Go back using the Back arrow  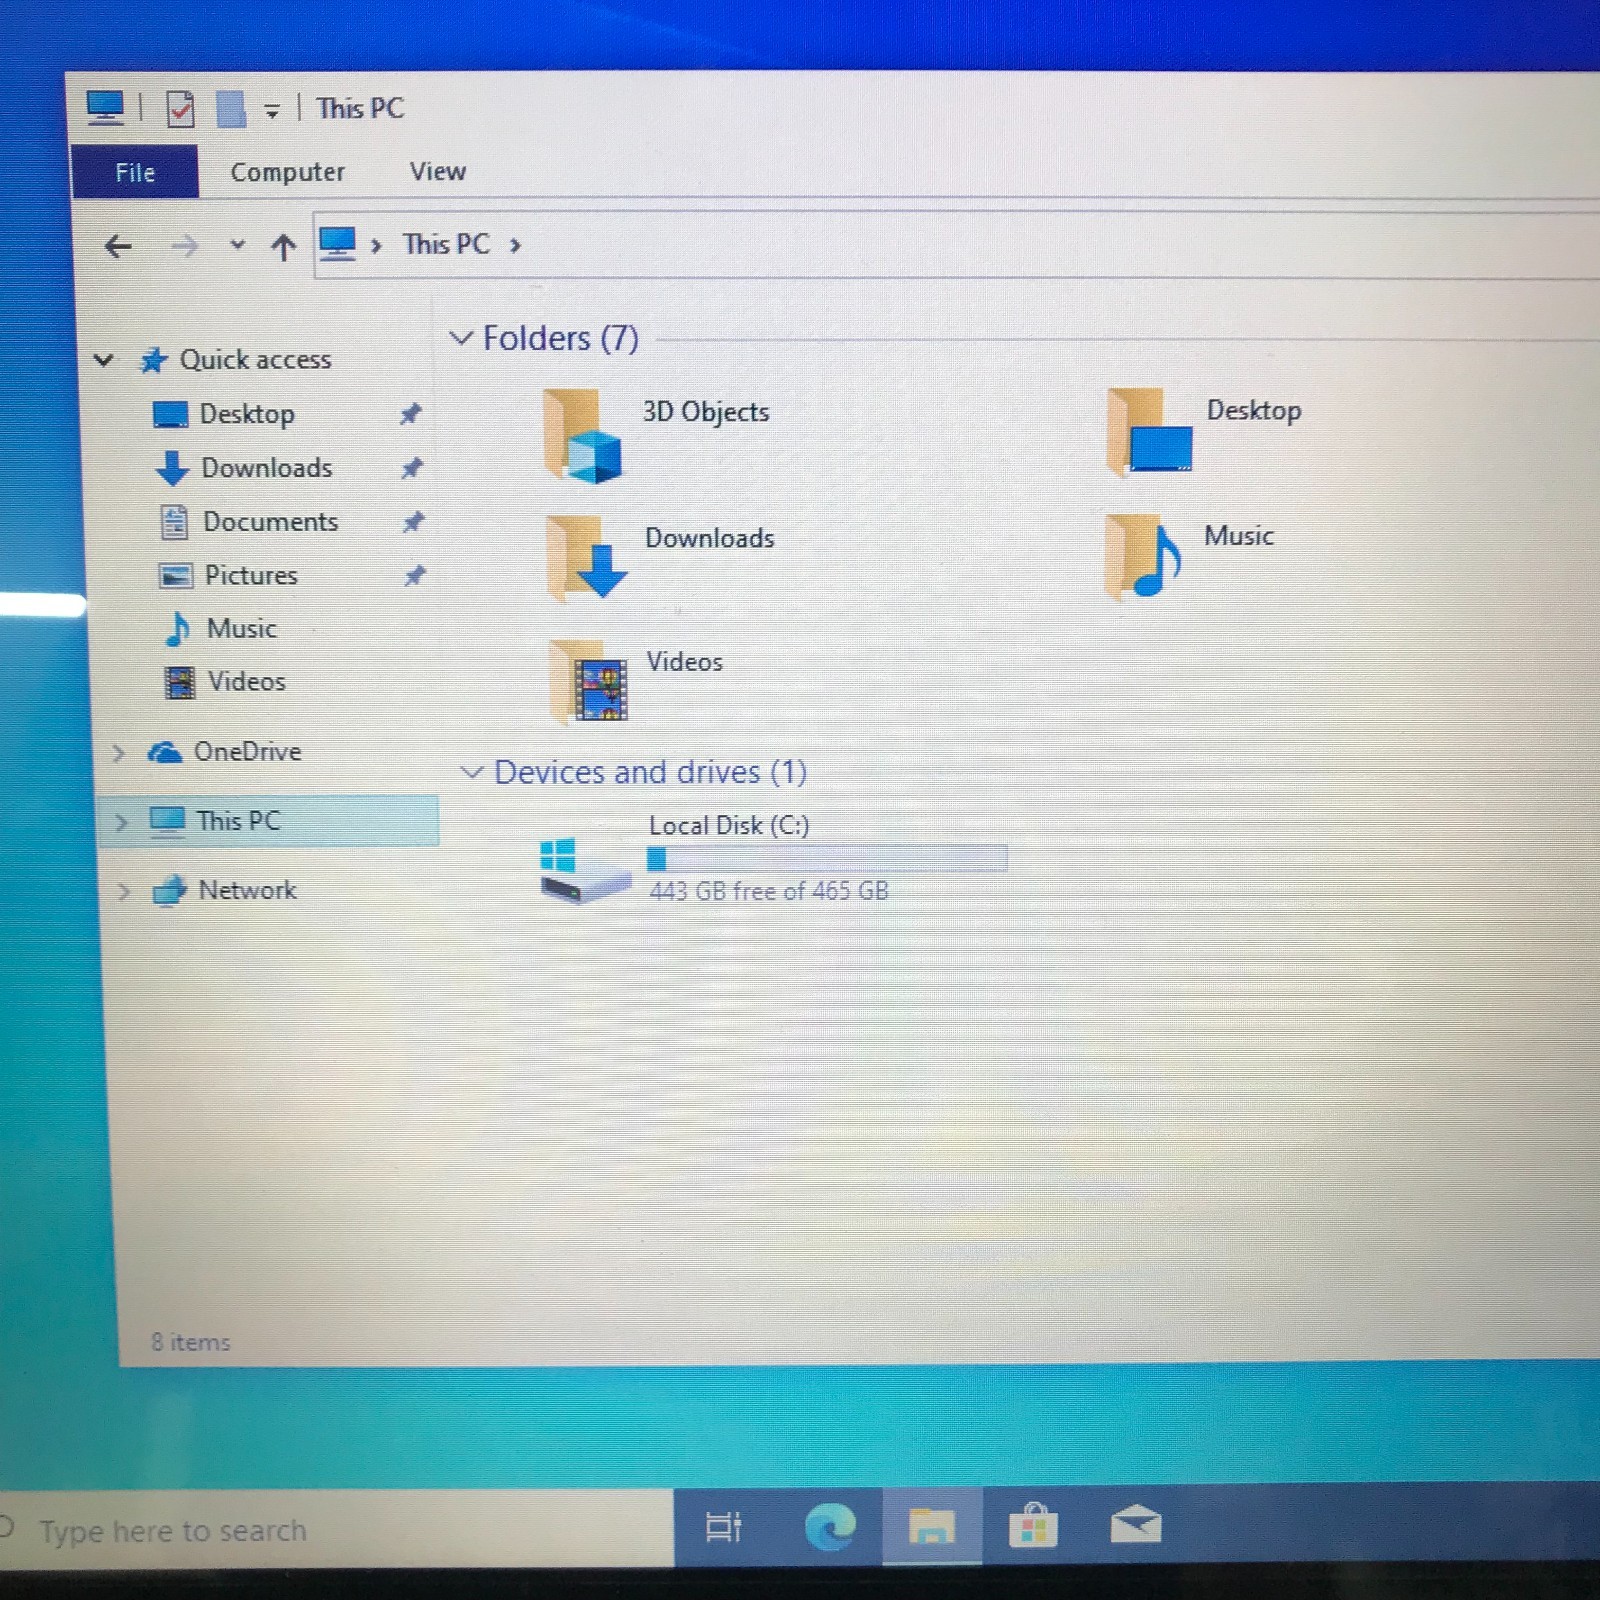pyautogui.click(x=118, y=245)
